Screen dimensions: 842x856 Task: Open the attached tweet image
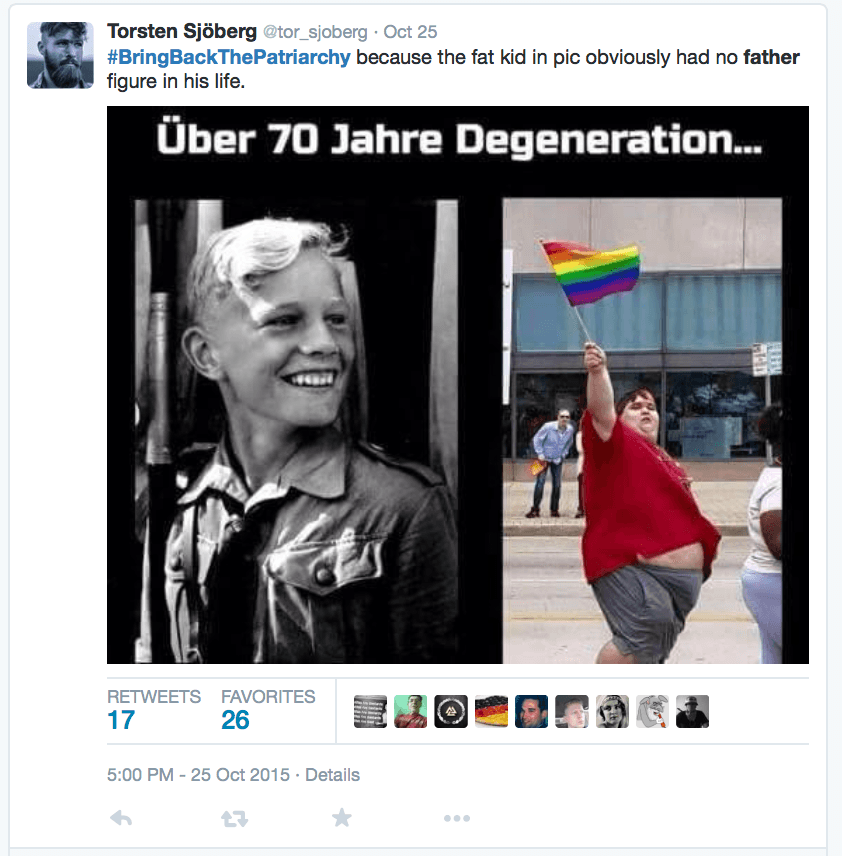(x=458, y=385)
